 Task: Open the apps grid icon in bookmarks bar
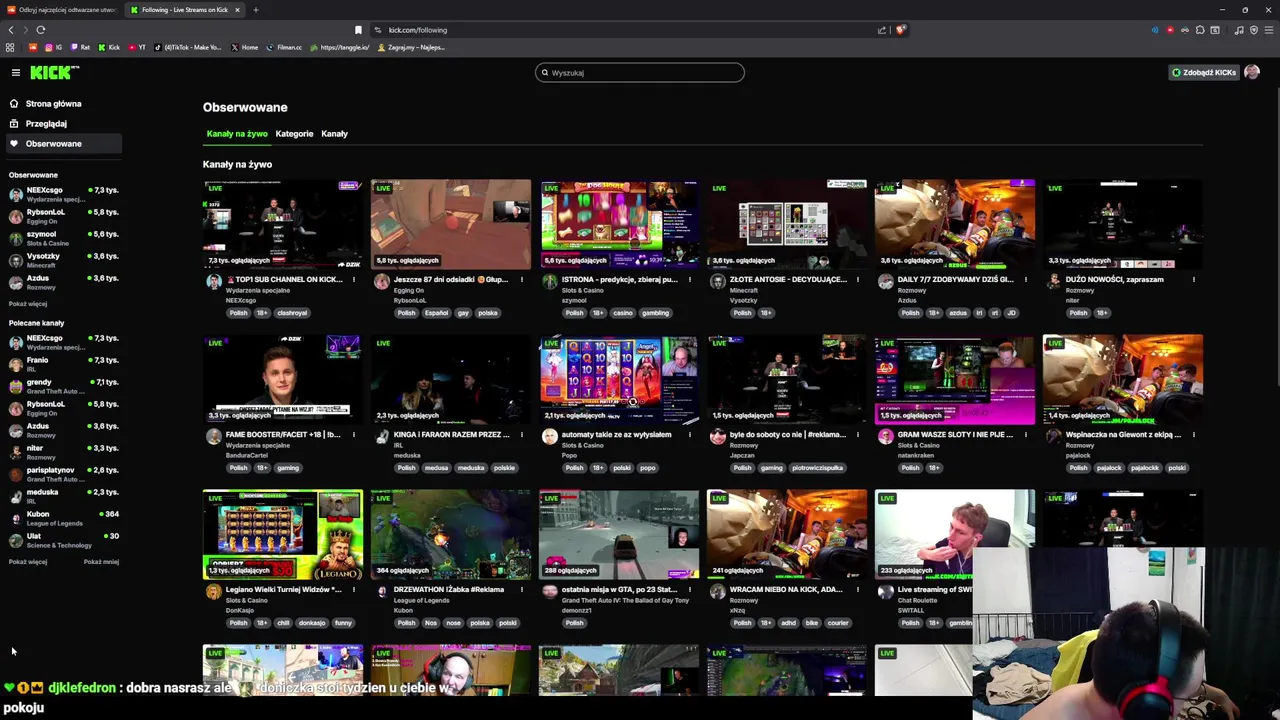coord(10,47)
